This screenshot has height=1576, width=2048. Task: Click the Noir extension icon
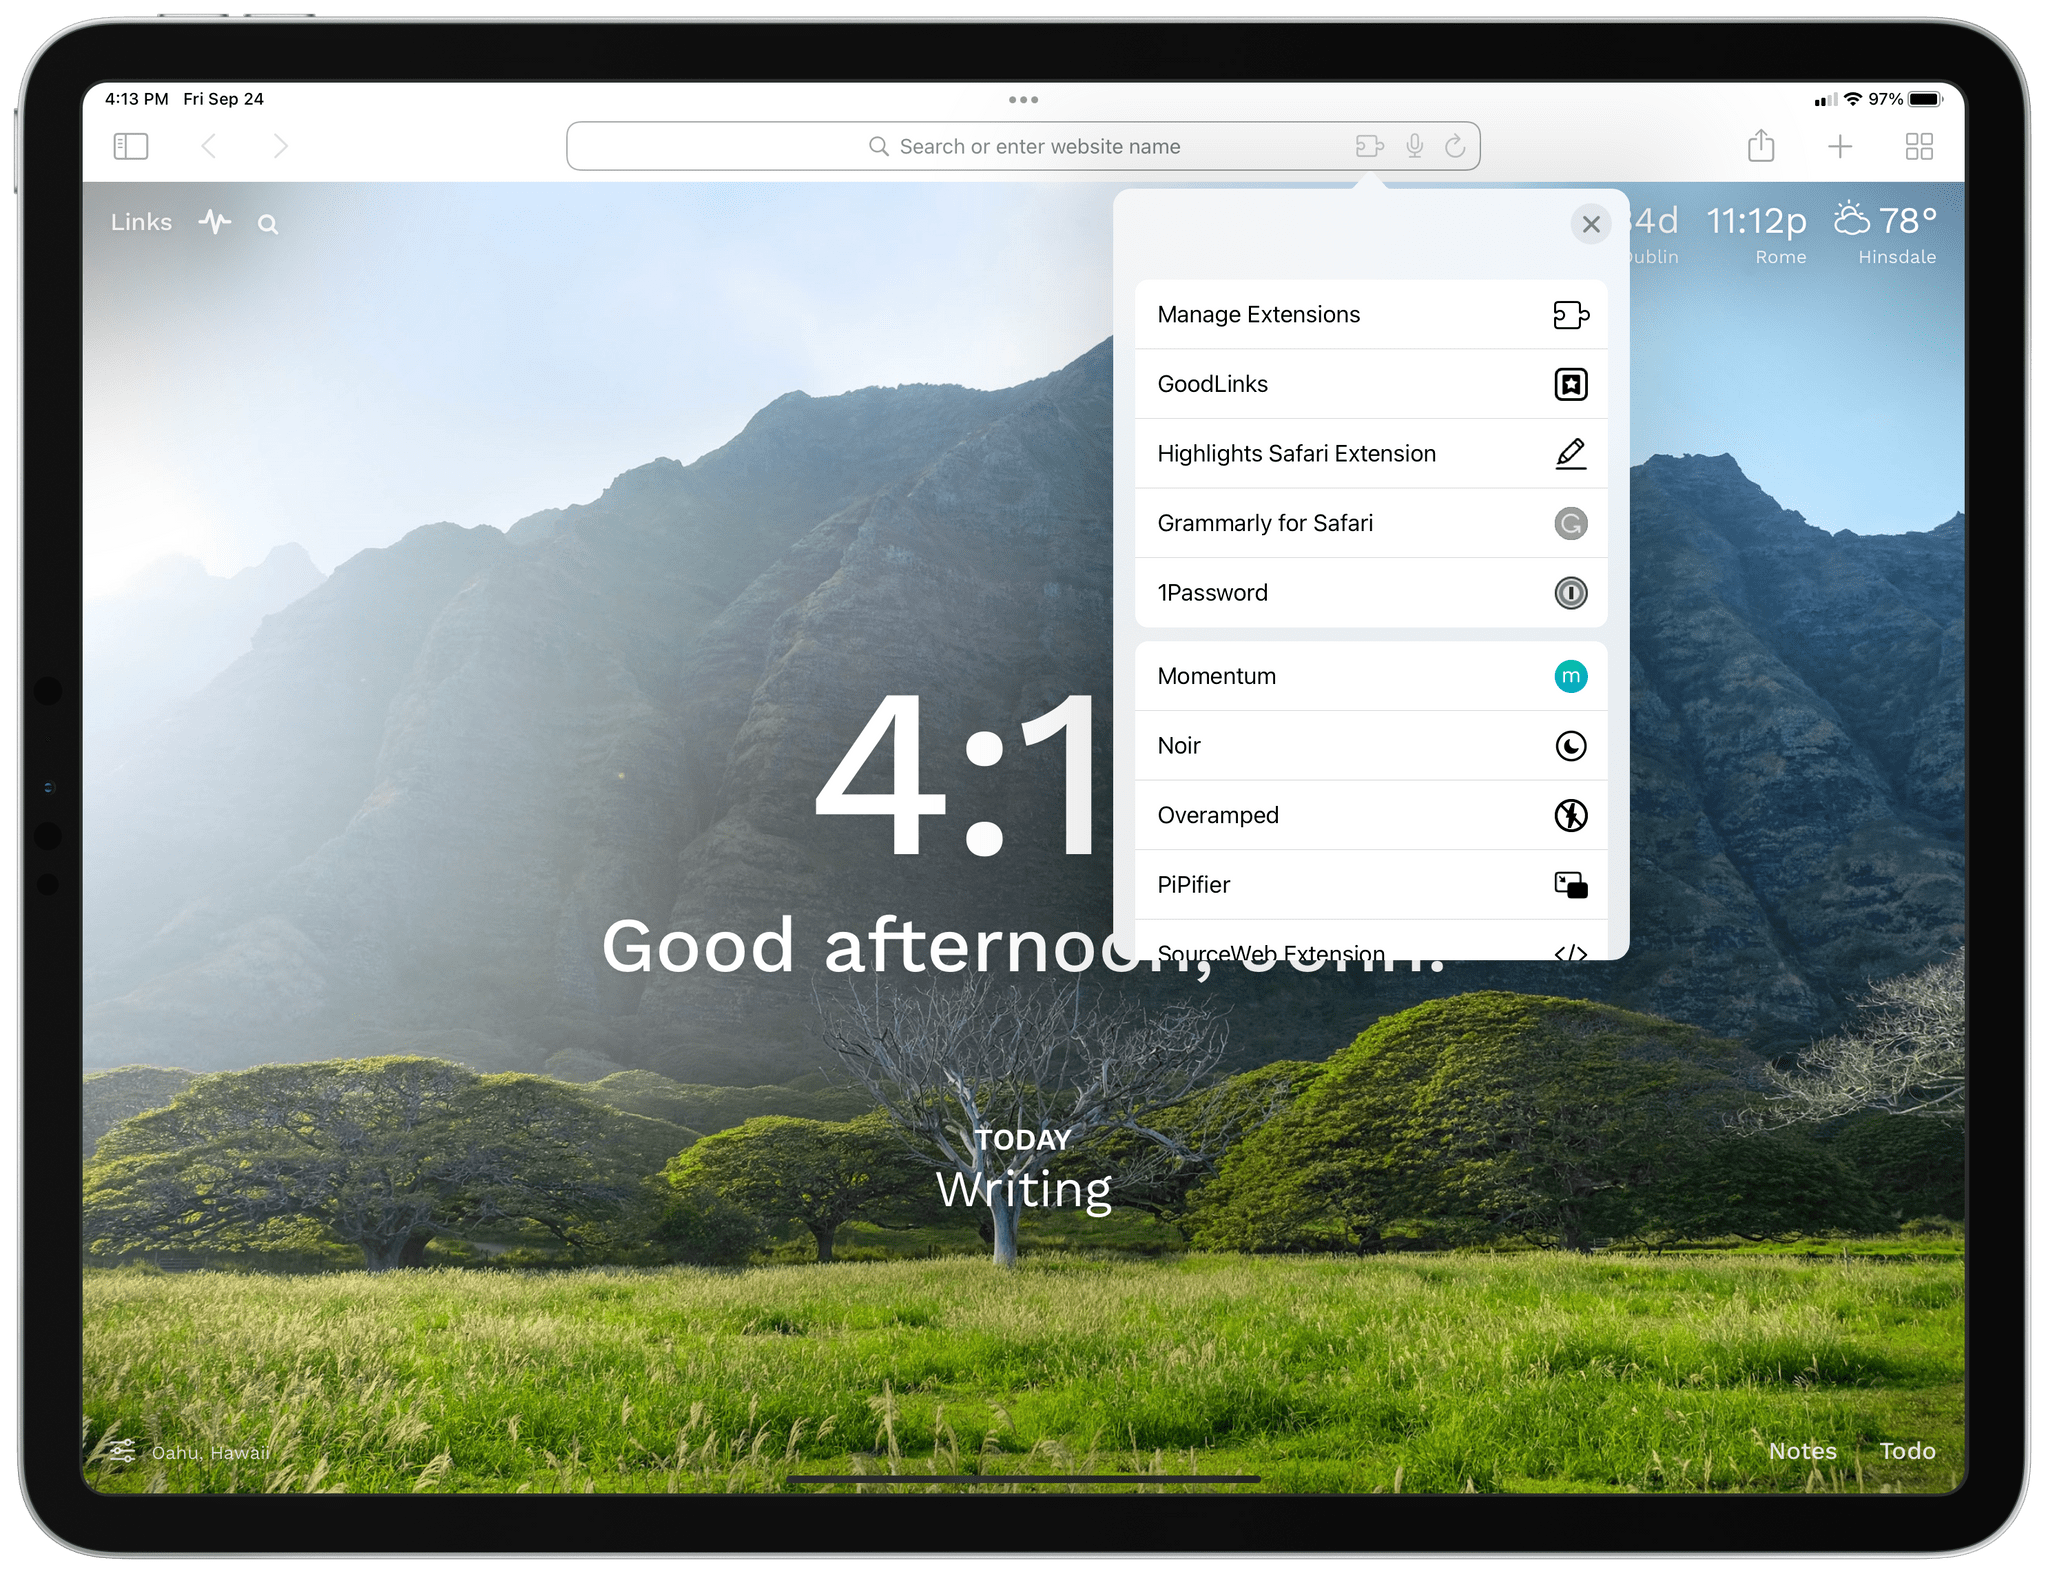pyautogui.click(x=1568, y=743)
